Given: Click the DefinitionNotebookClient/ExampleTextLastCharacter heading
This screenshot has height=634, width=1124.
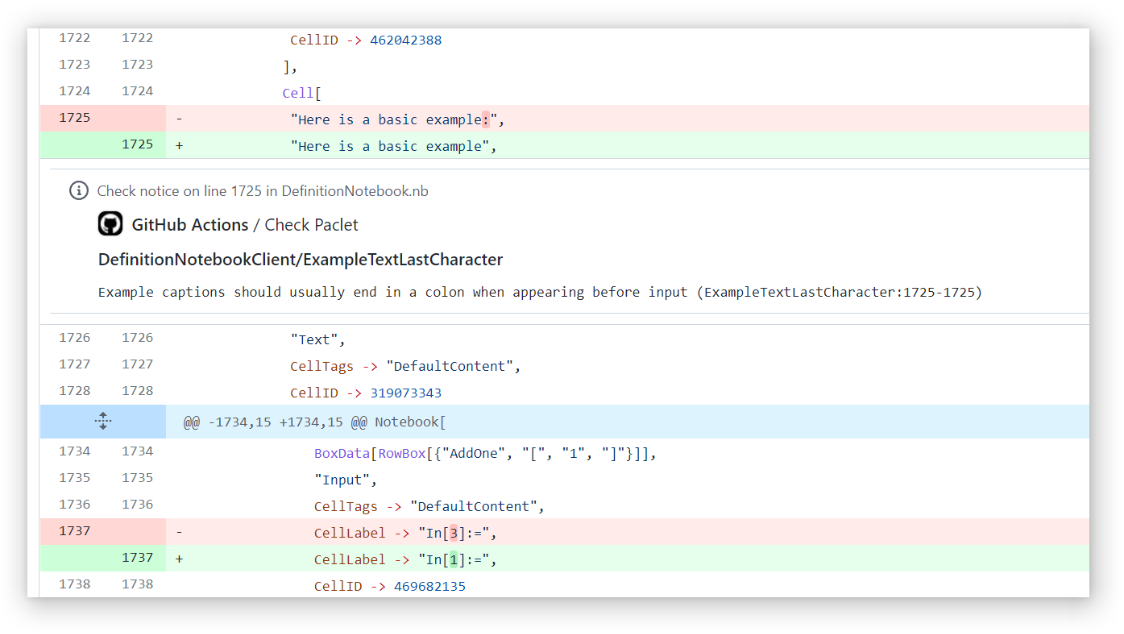Looking at the screenshot, I should (300, 259).
